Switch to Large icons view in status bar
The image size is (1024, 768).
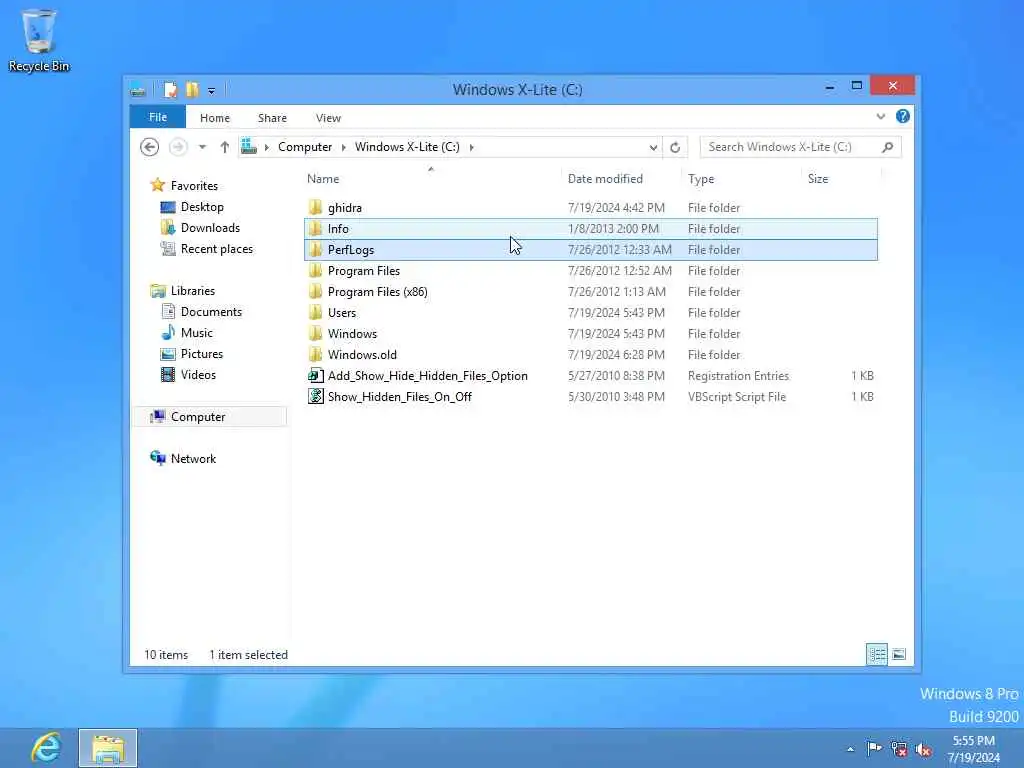899,654
